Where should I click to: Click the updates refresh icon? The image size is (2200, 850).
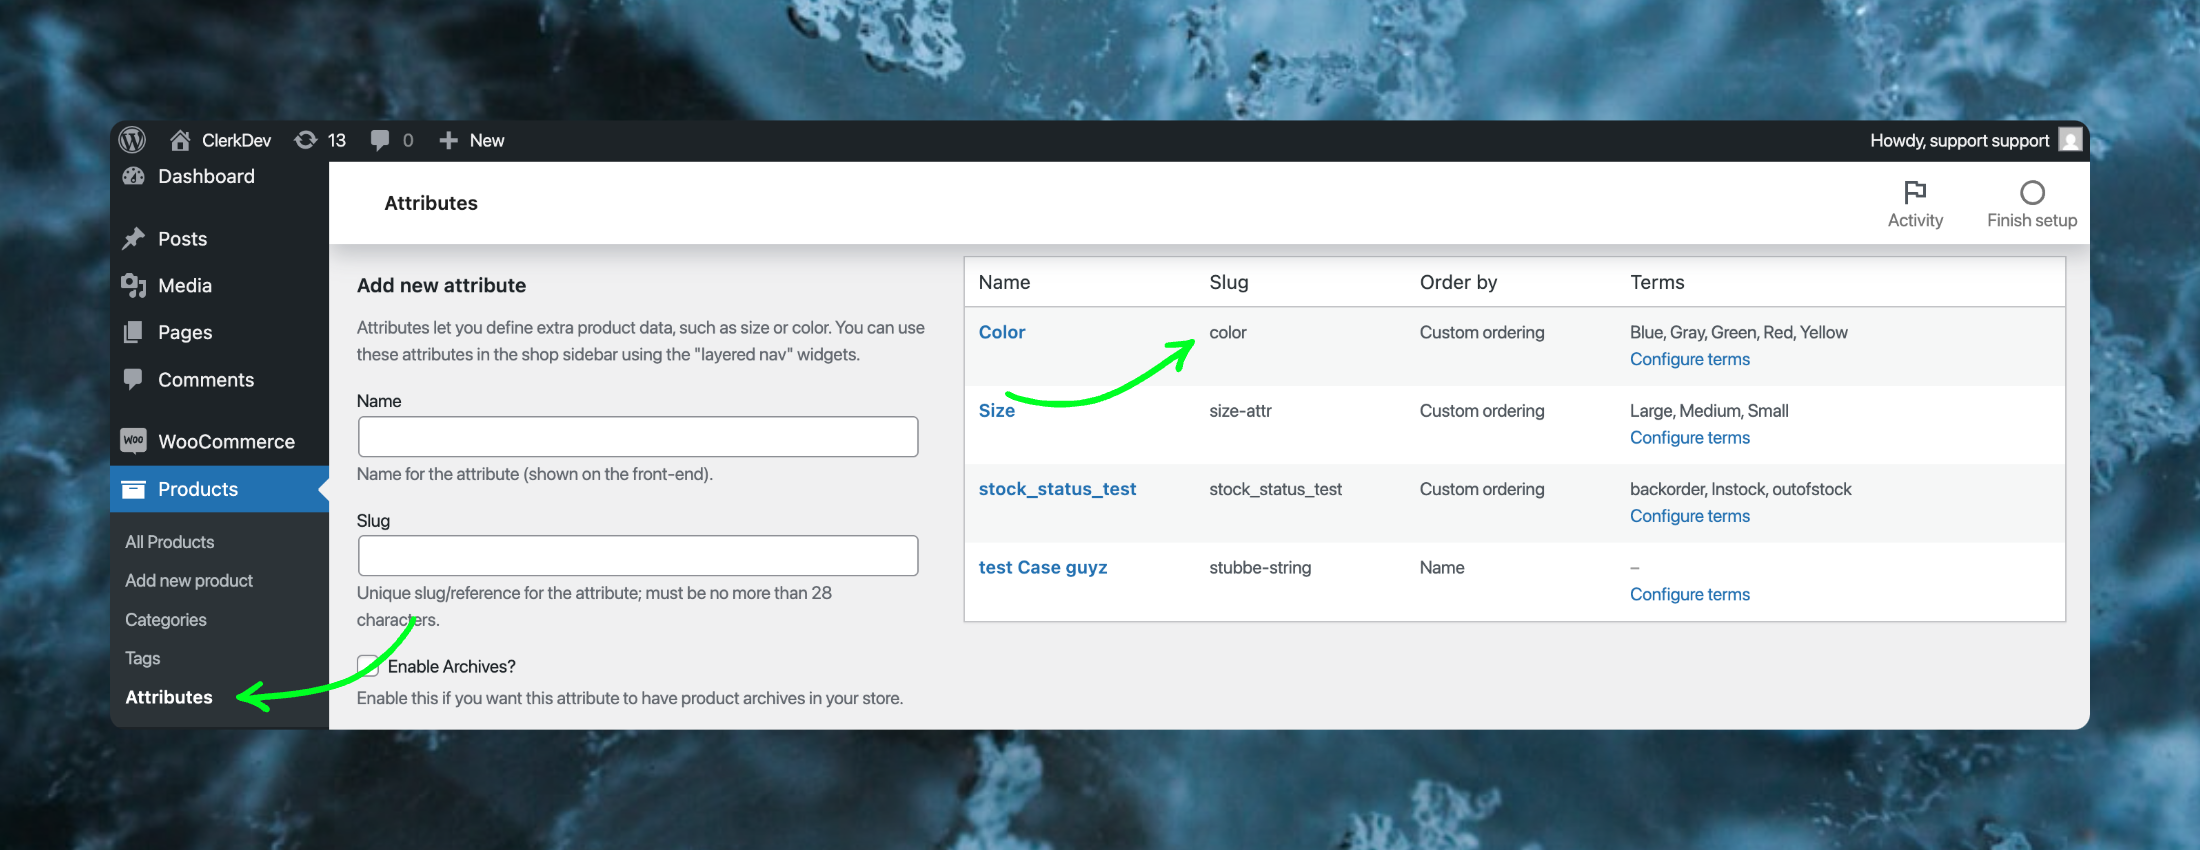[306, 140]
